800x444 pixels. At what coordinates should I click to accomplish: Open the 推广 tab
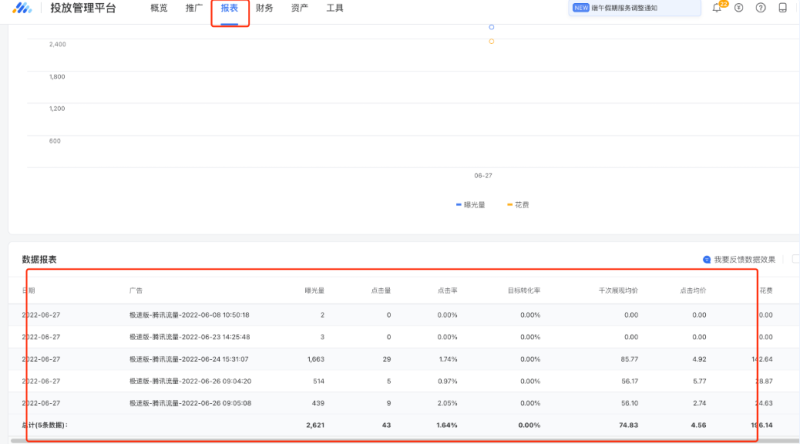tap(194, 8)
